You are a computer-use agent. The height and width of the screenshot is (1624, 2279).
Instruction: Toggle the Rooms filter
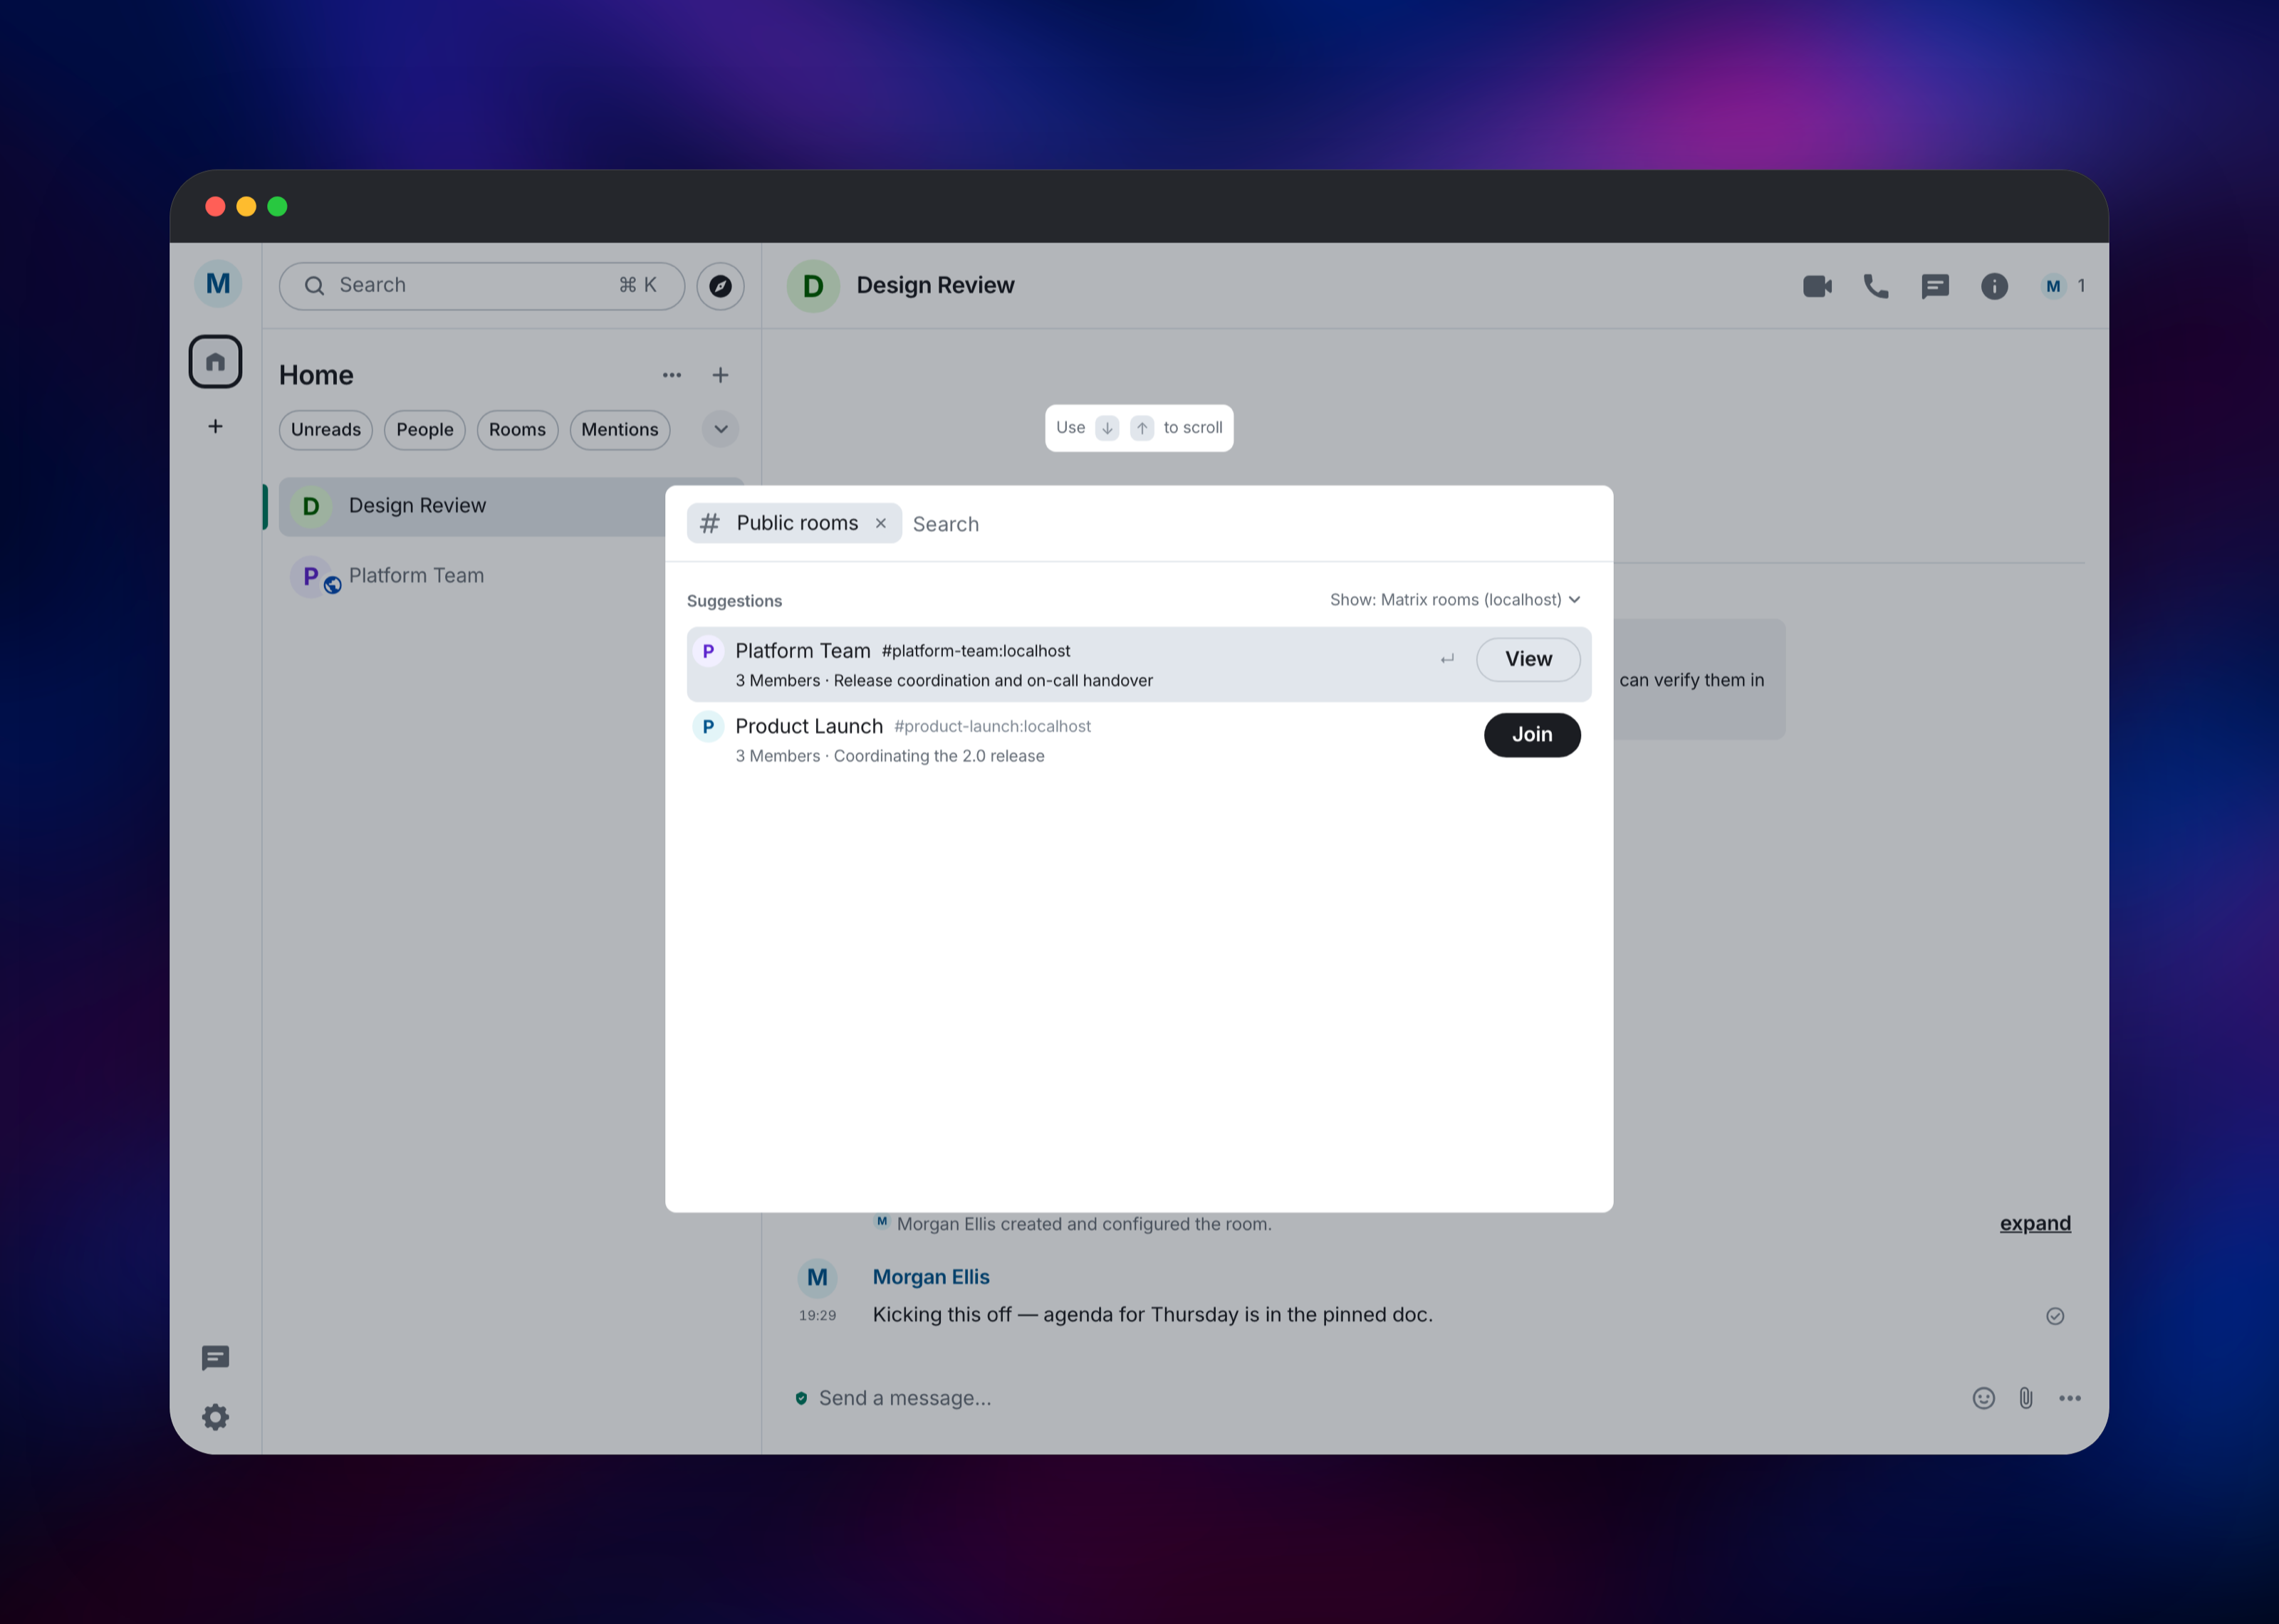coord(517,430)
